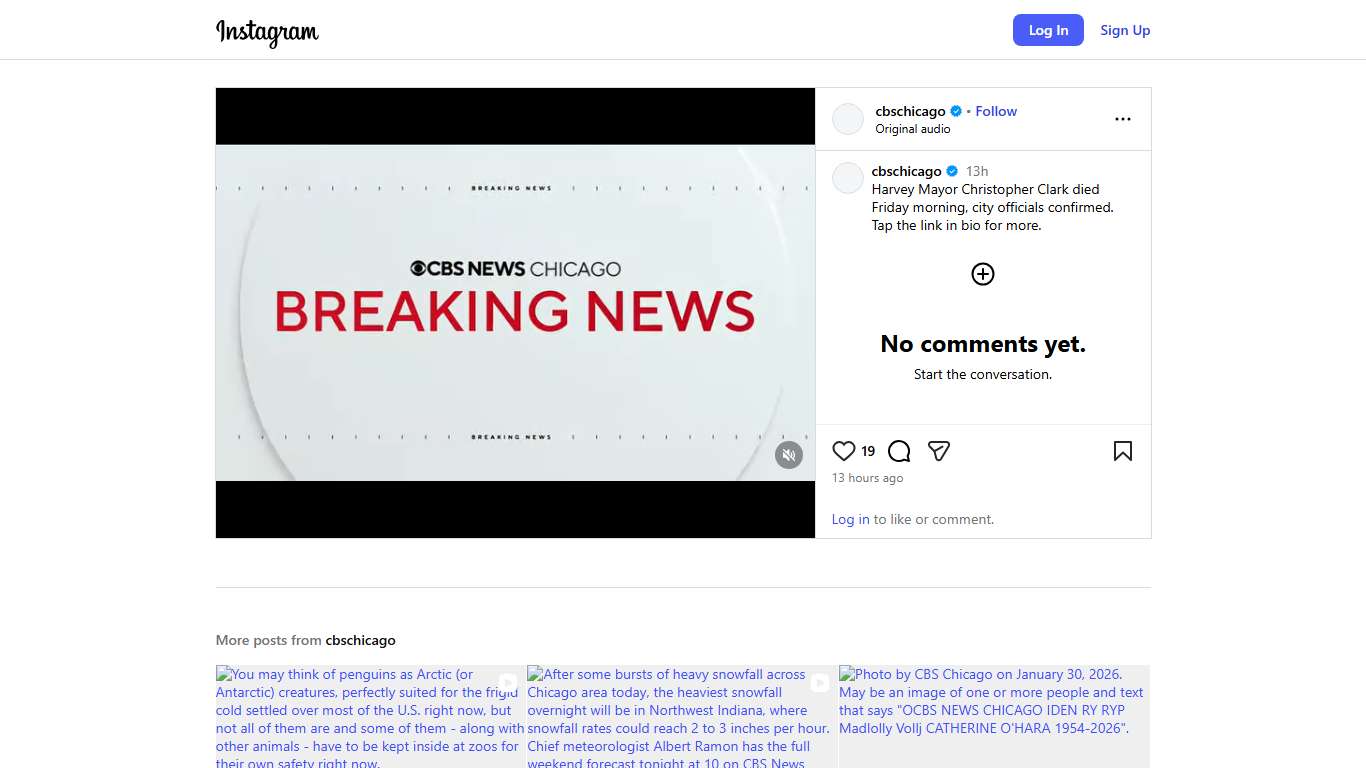Click the header cbschicago profile avatar

click(x=848, y=119)
